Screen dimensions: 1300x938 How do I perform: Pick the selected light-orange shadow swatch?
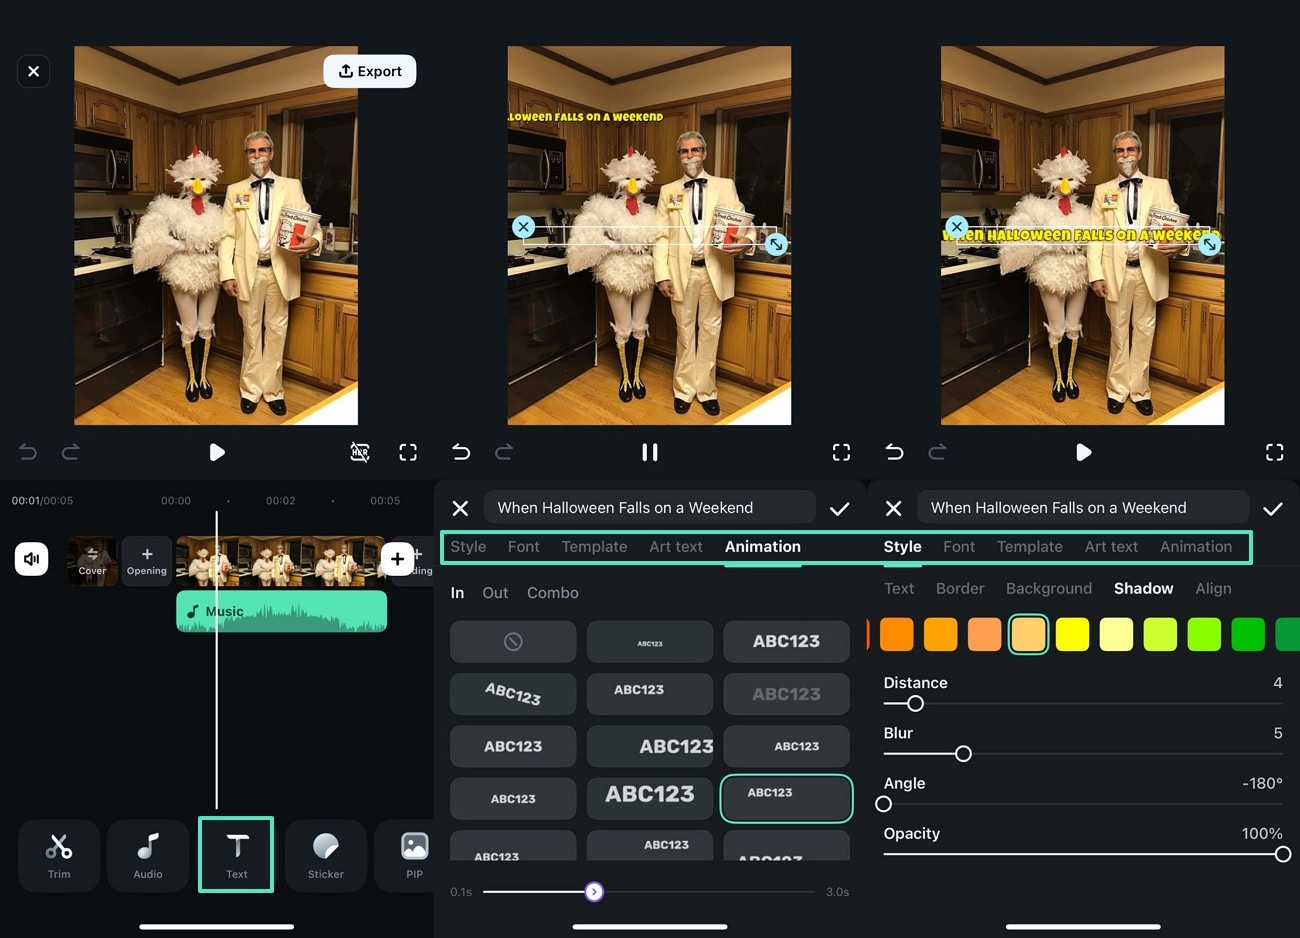point(1028,634)
